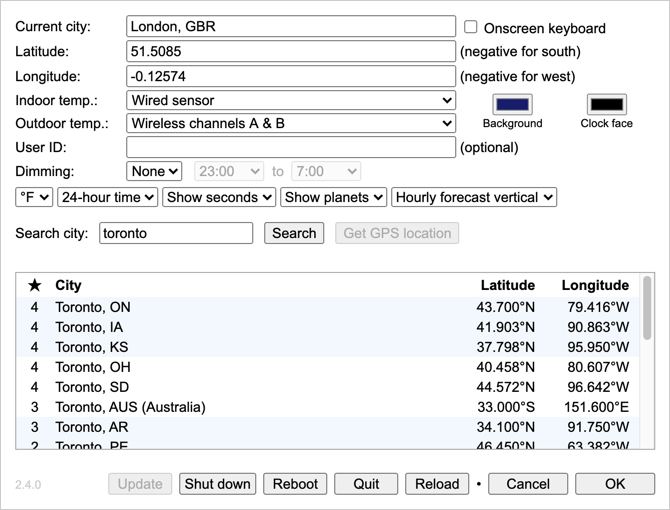Click the Search button

[x=294, y=233]
